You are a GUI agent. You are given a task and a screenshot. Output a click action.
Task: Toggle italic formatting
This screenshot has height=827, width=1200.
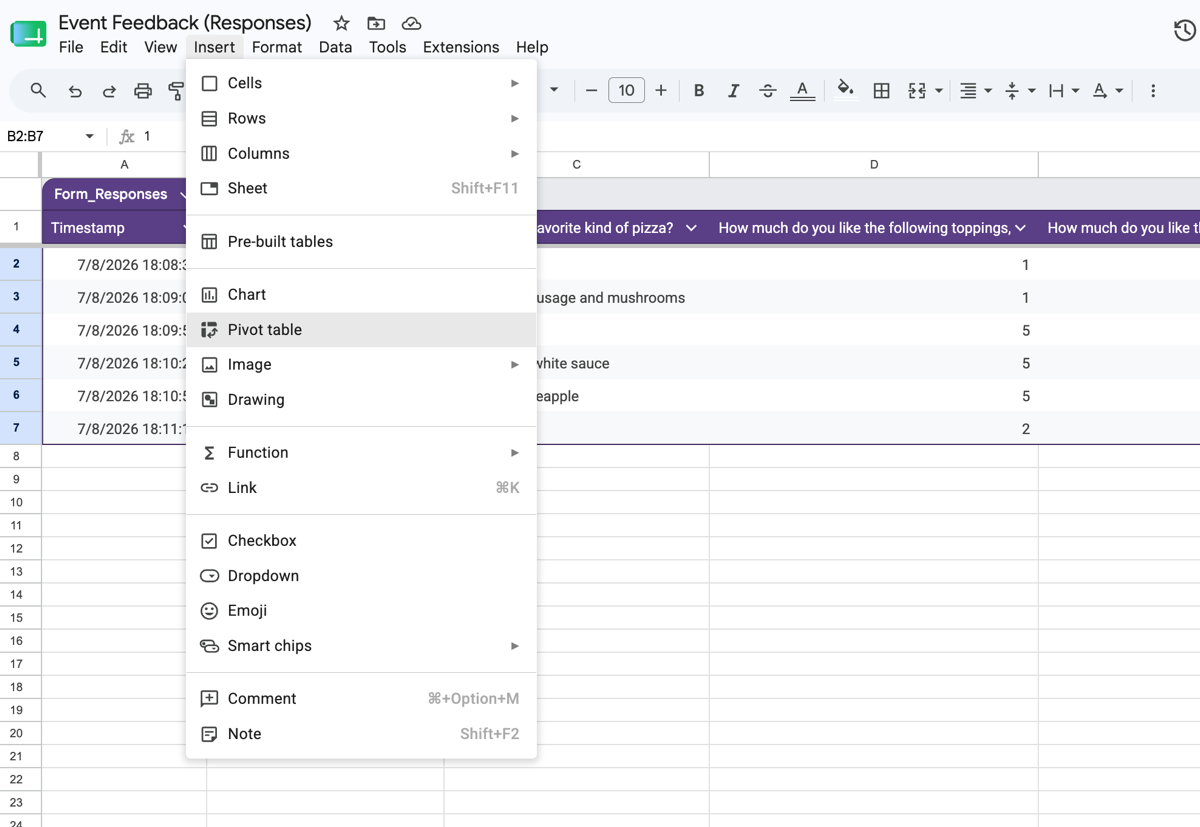coord(733,91)
